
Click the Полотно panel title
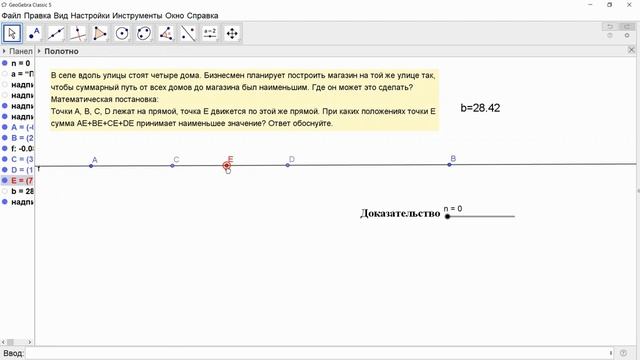click(61, 51)
